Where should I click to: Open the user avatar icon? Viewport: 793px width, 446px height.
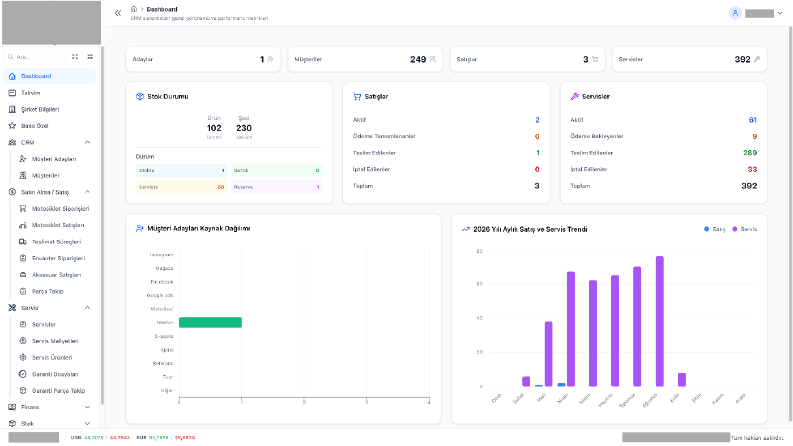pos(735,13)
